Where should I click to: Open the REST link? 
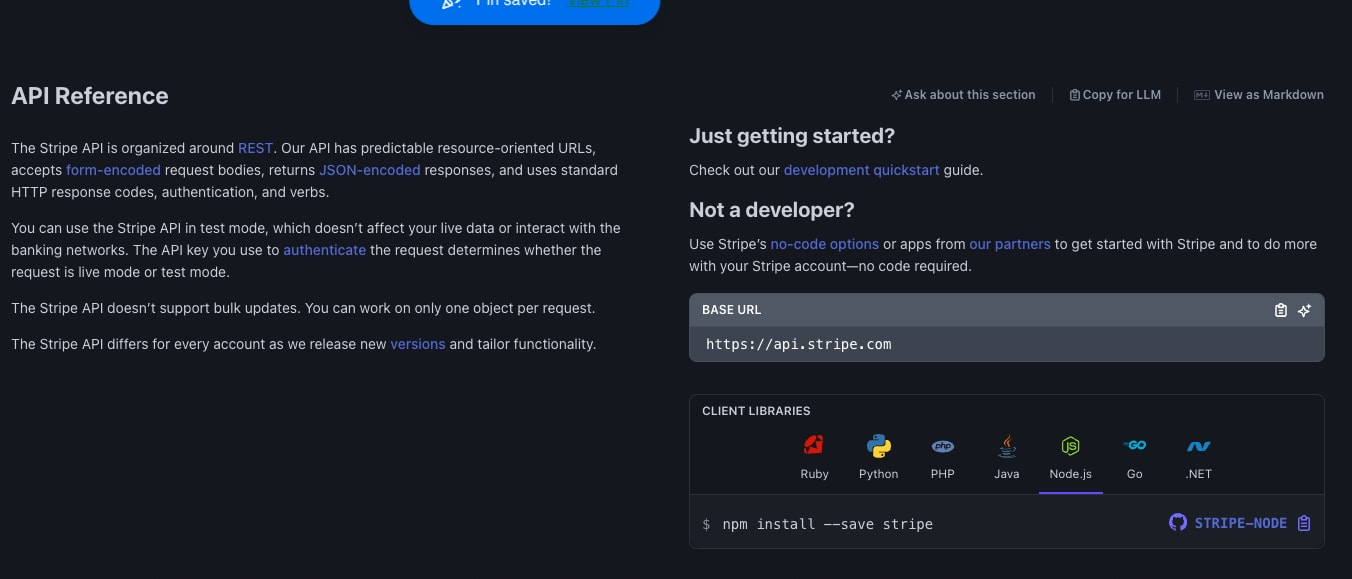point(255,148)
